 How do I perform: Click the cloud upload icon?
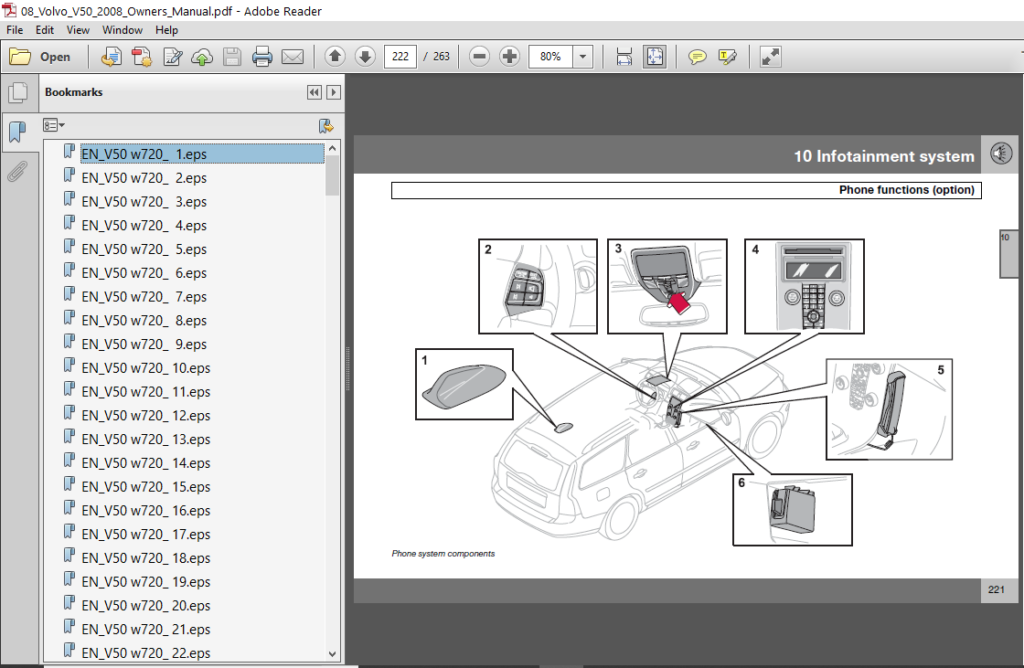[x=202, y=57]
